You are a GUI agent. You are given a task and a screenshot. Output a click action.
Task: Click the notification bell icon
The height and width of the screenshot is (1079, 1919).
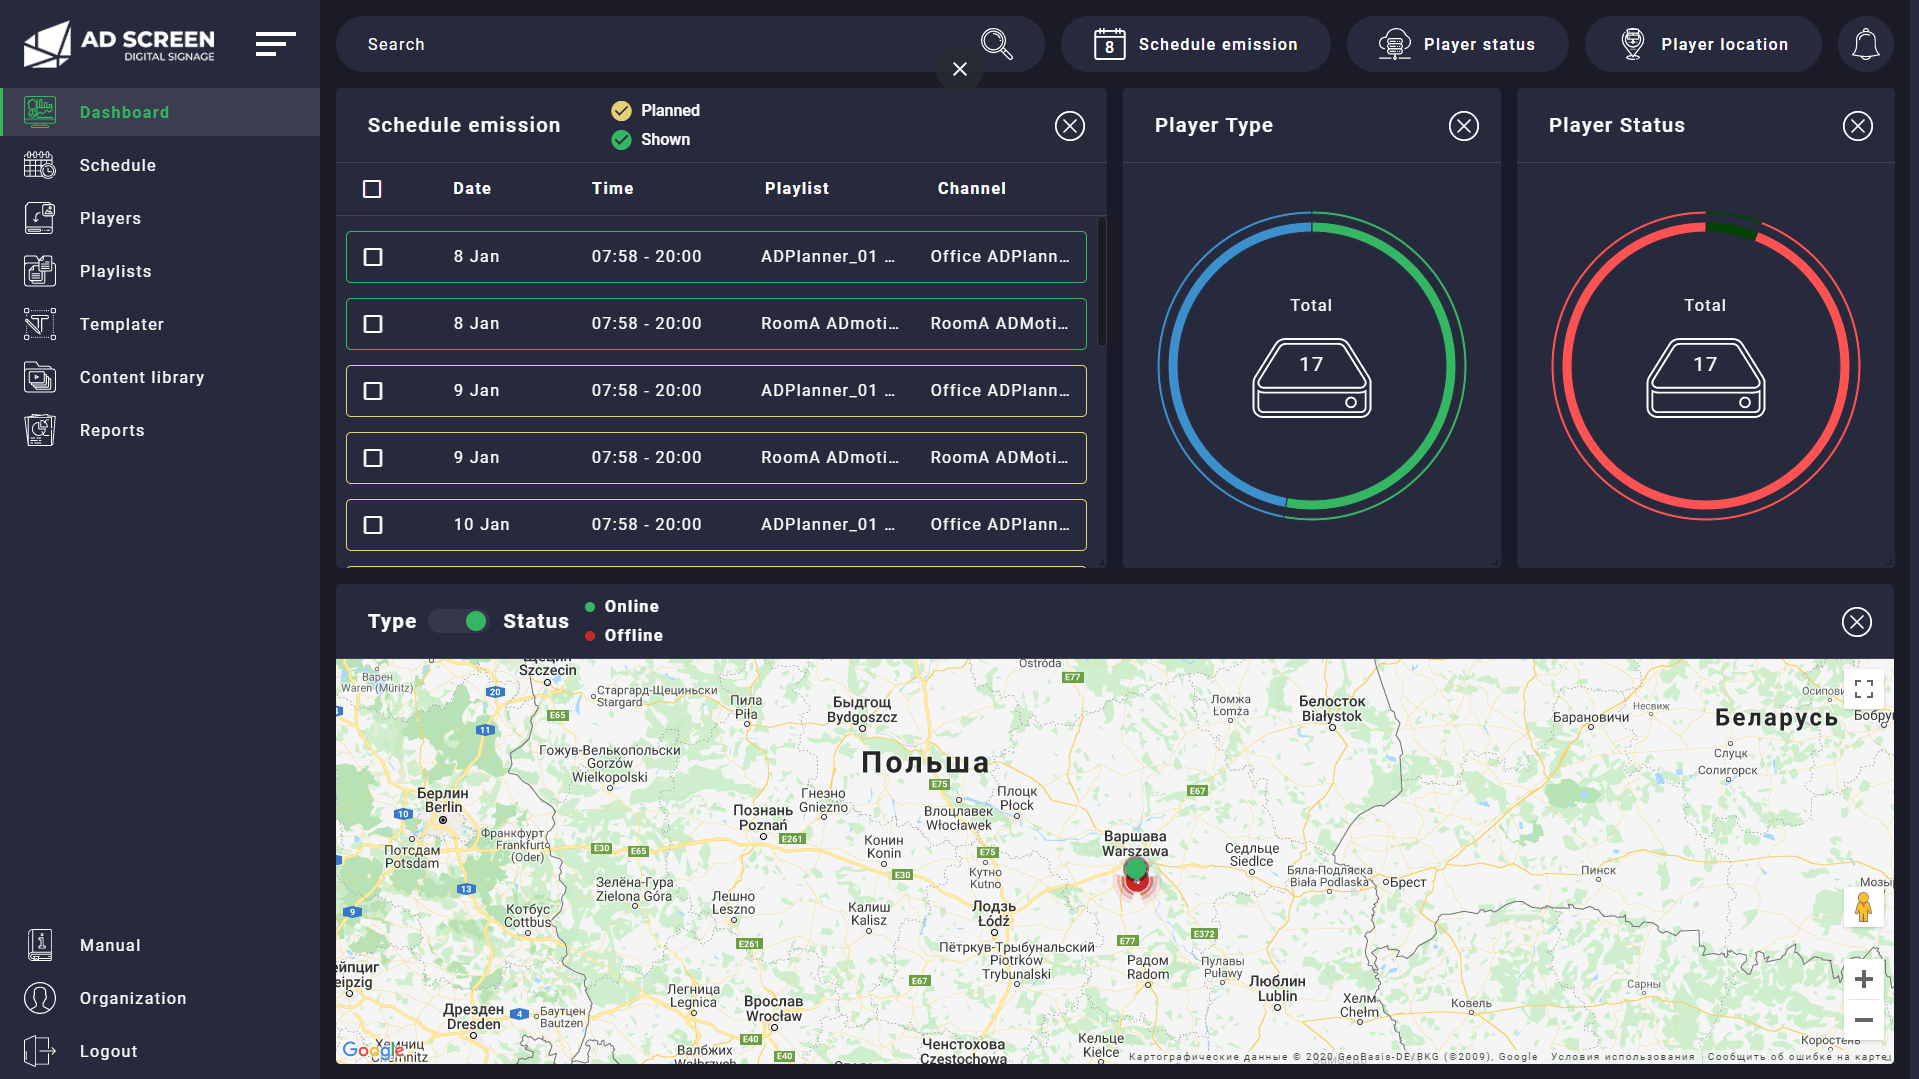[1865, 44]
